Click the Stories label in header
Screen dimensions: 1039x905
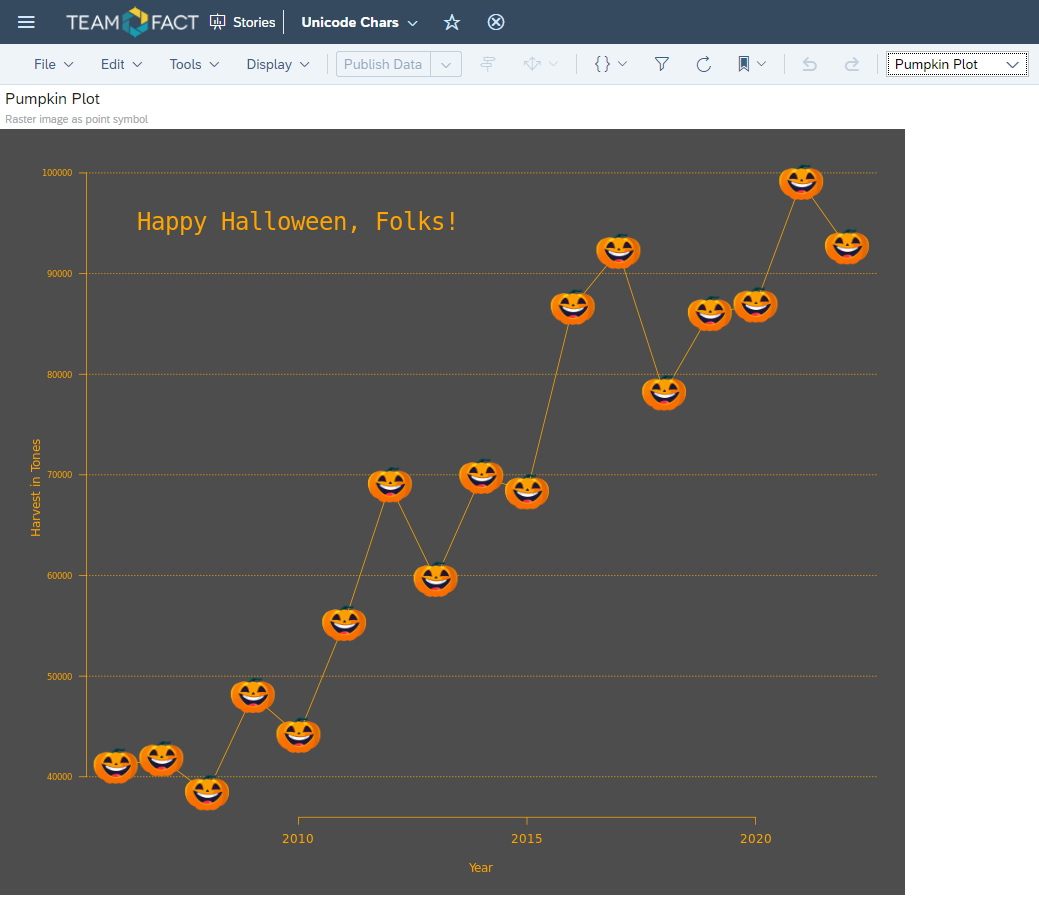point(254,23)
